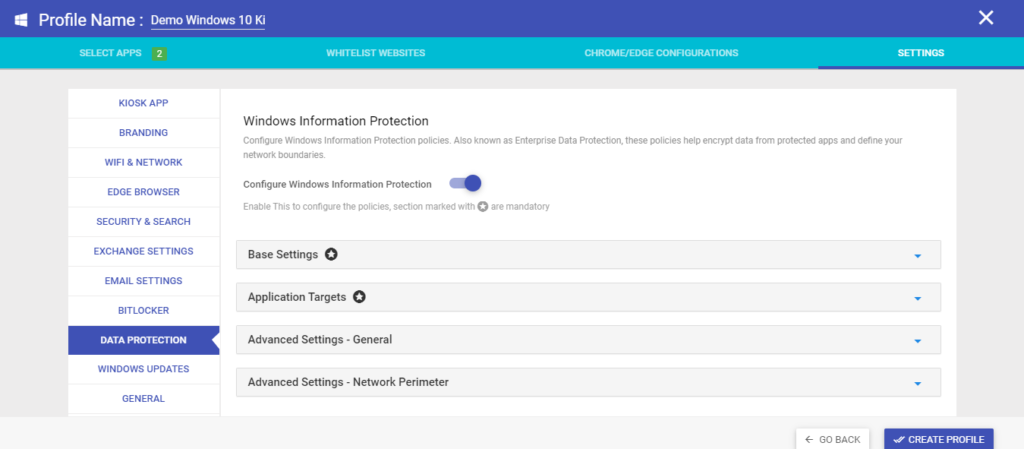
Task: Switch to the Whitelist Websites tab
Action: click(x=376, y=53)
